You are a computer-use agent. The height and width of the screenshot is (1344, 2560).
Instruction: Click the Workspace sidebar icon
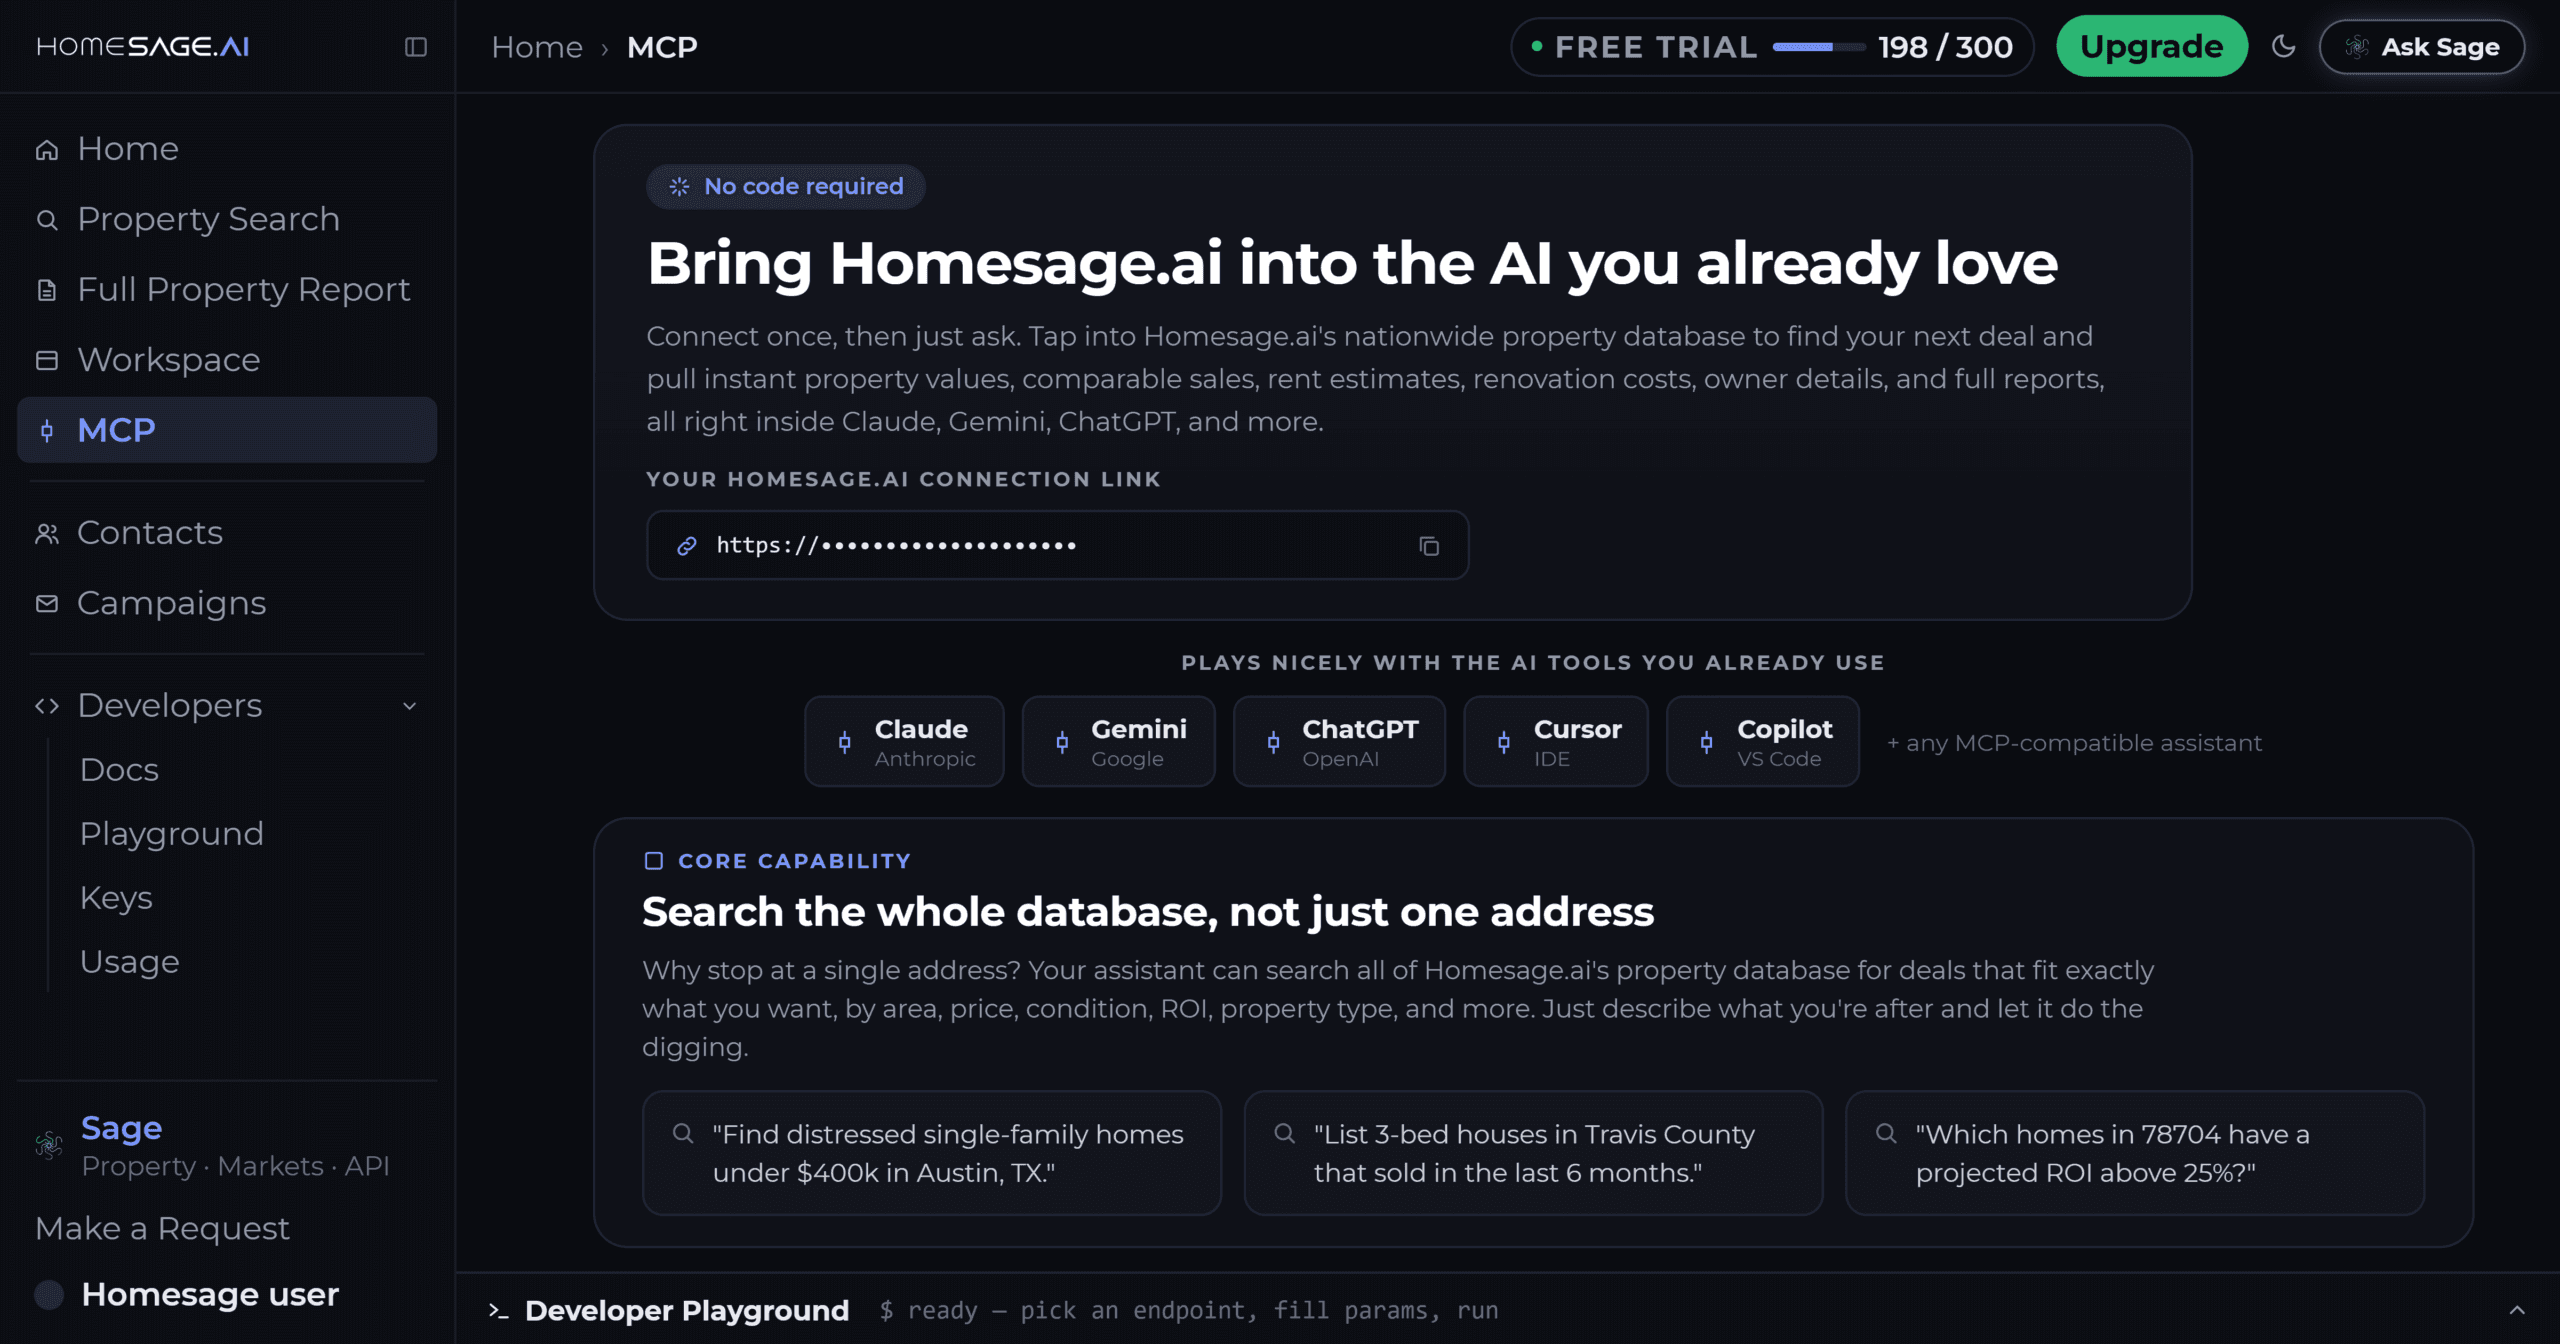point(47,360)
